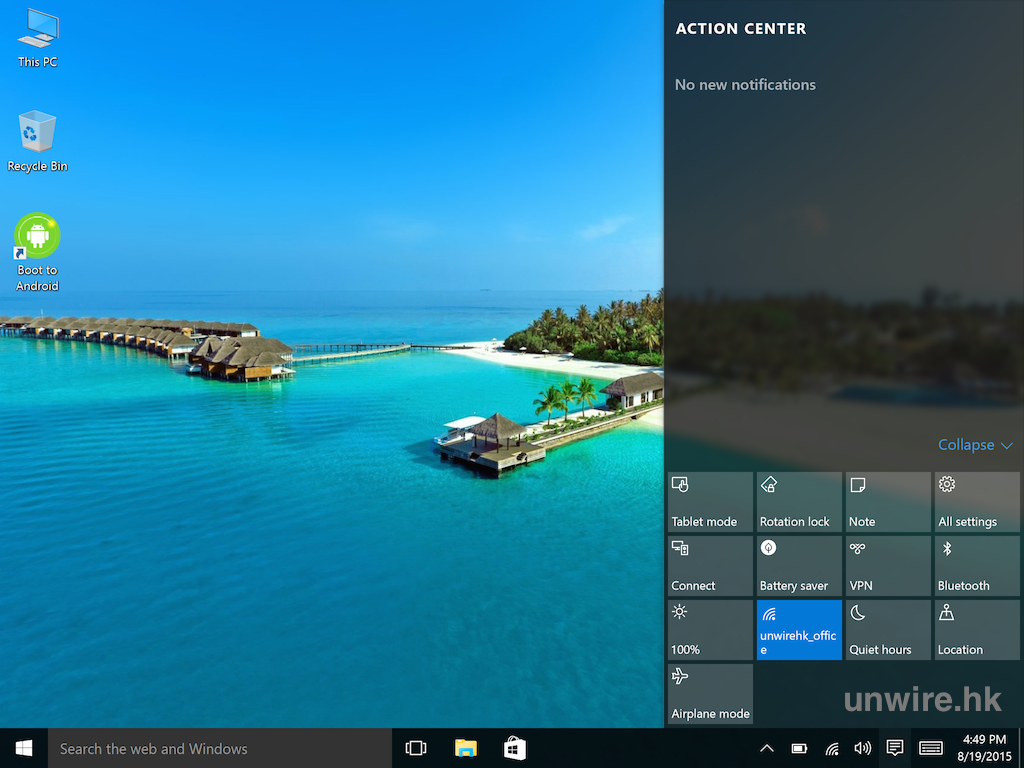Show hidden system tray icons

click(x=767, y=748)
